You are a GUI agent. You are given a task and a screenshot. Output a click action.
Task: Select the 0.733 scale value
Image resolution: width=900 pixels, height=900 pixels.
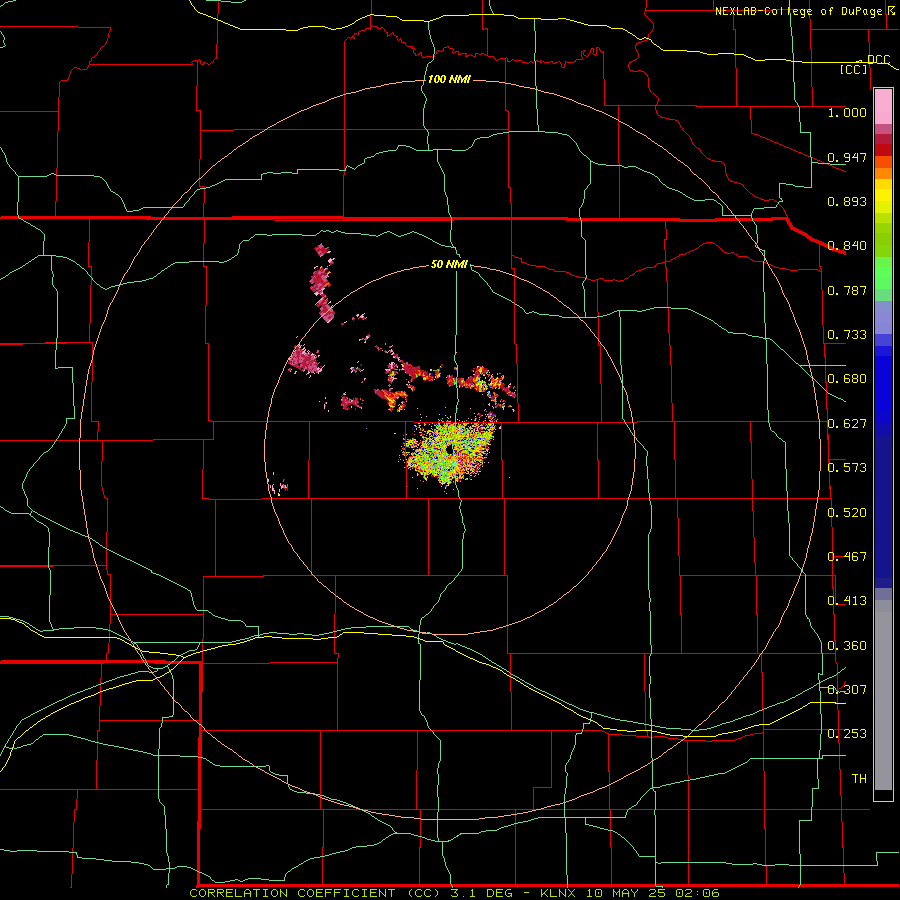pyautogui.click(x=847, y=335)
